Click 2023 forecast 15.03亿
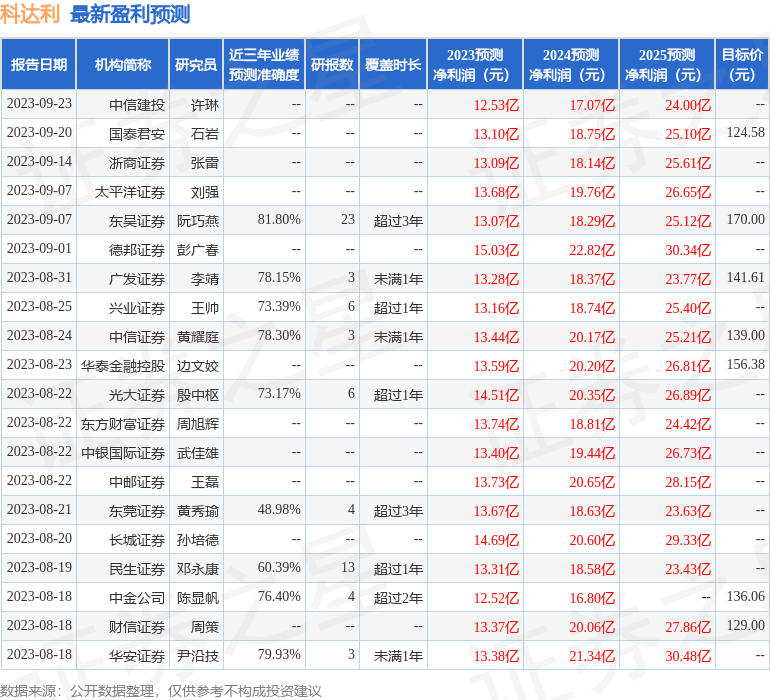 (496, 250)
